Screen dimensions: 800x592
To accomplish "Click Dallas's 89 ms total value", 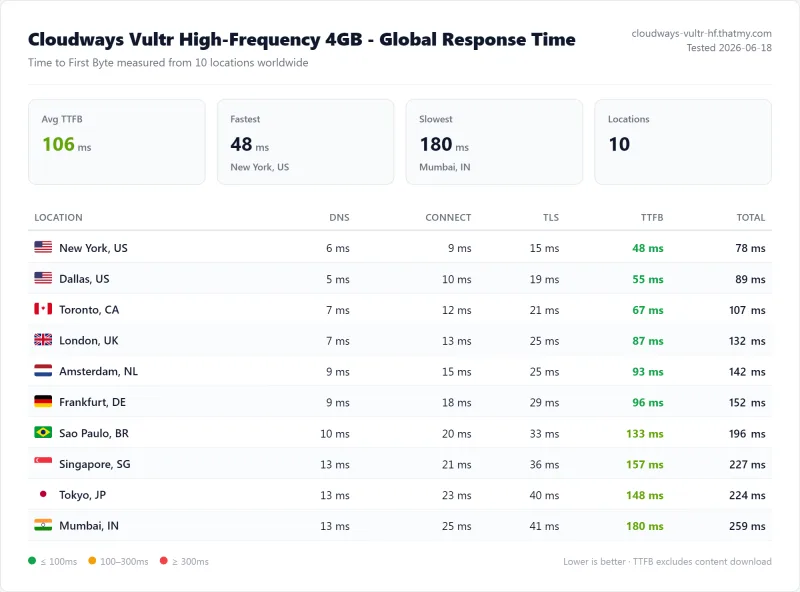I will click(x=750, y=279).
